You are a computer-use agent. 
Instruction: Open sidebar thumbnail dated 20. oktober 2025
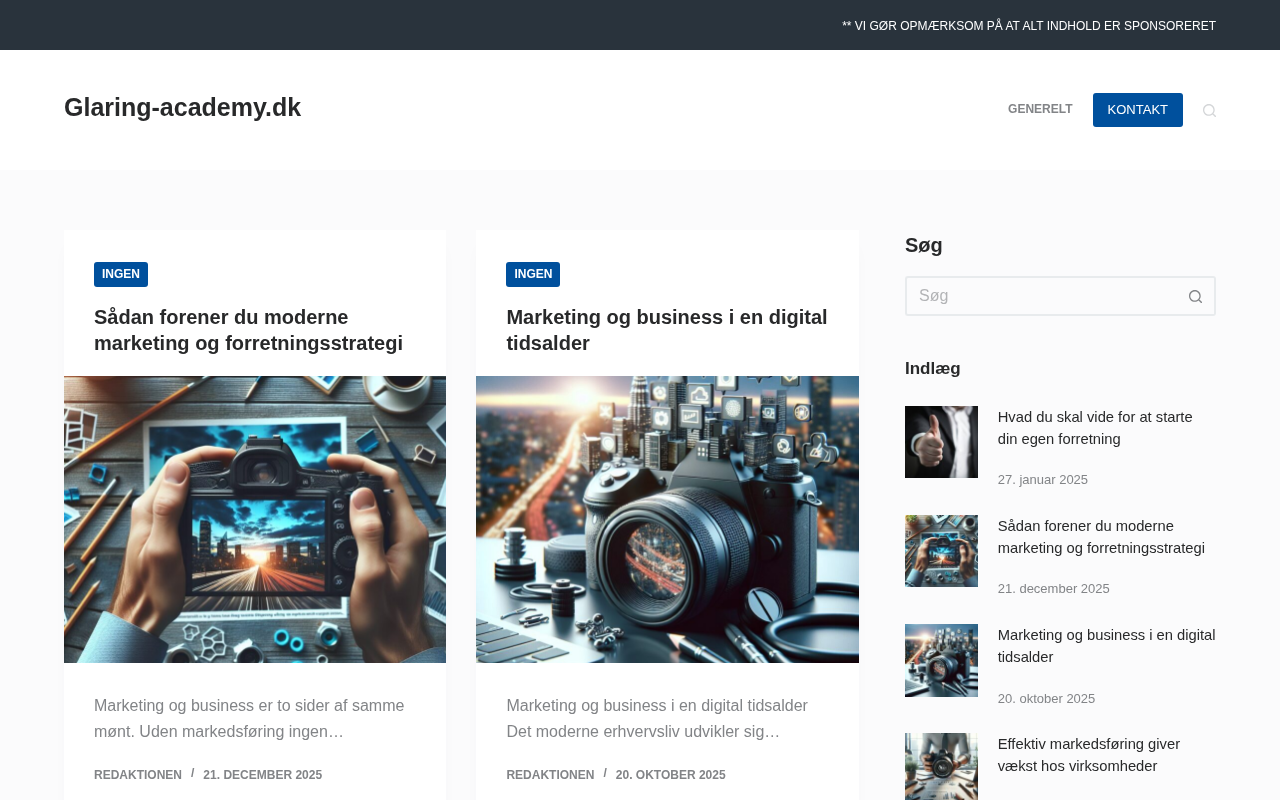tap(941, 660)
